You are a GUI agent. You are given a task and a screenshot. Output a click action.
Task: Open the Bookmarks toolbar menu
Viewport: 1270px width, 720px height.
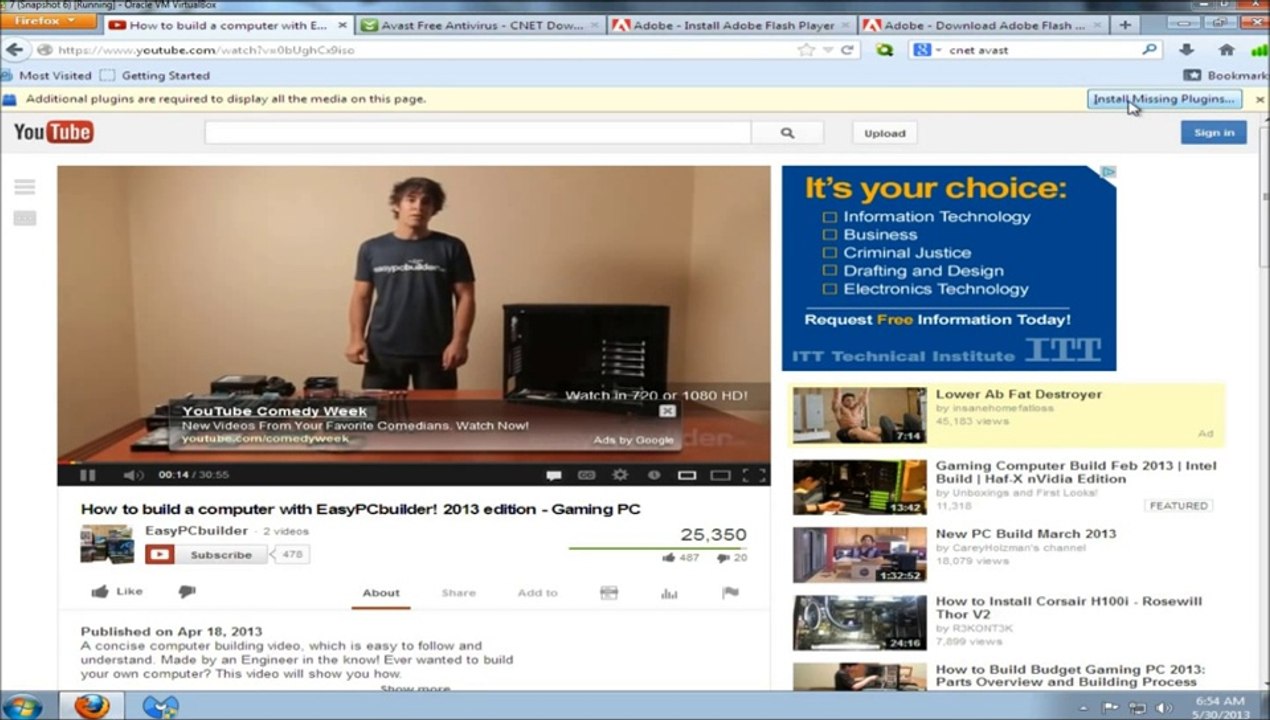click(x=1225, y=75)
